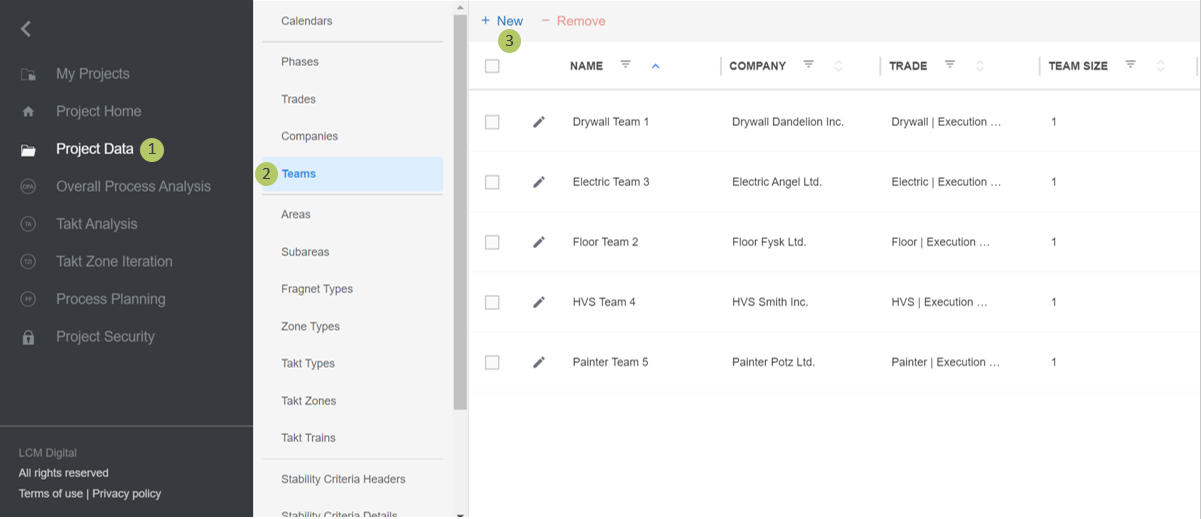This screenshot has height=519, width=1201.
Task: Check the box for Floor Team 2
Action: click(x=492, y=242)
